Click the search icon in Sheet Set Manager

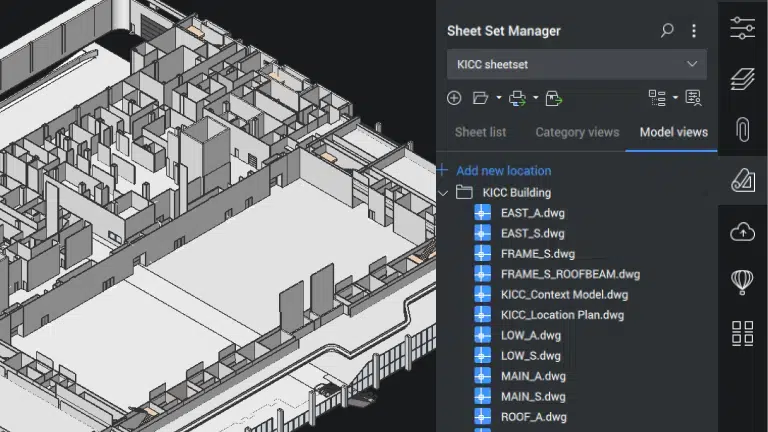(x=667, y=31)
